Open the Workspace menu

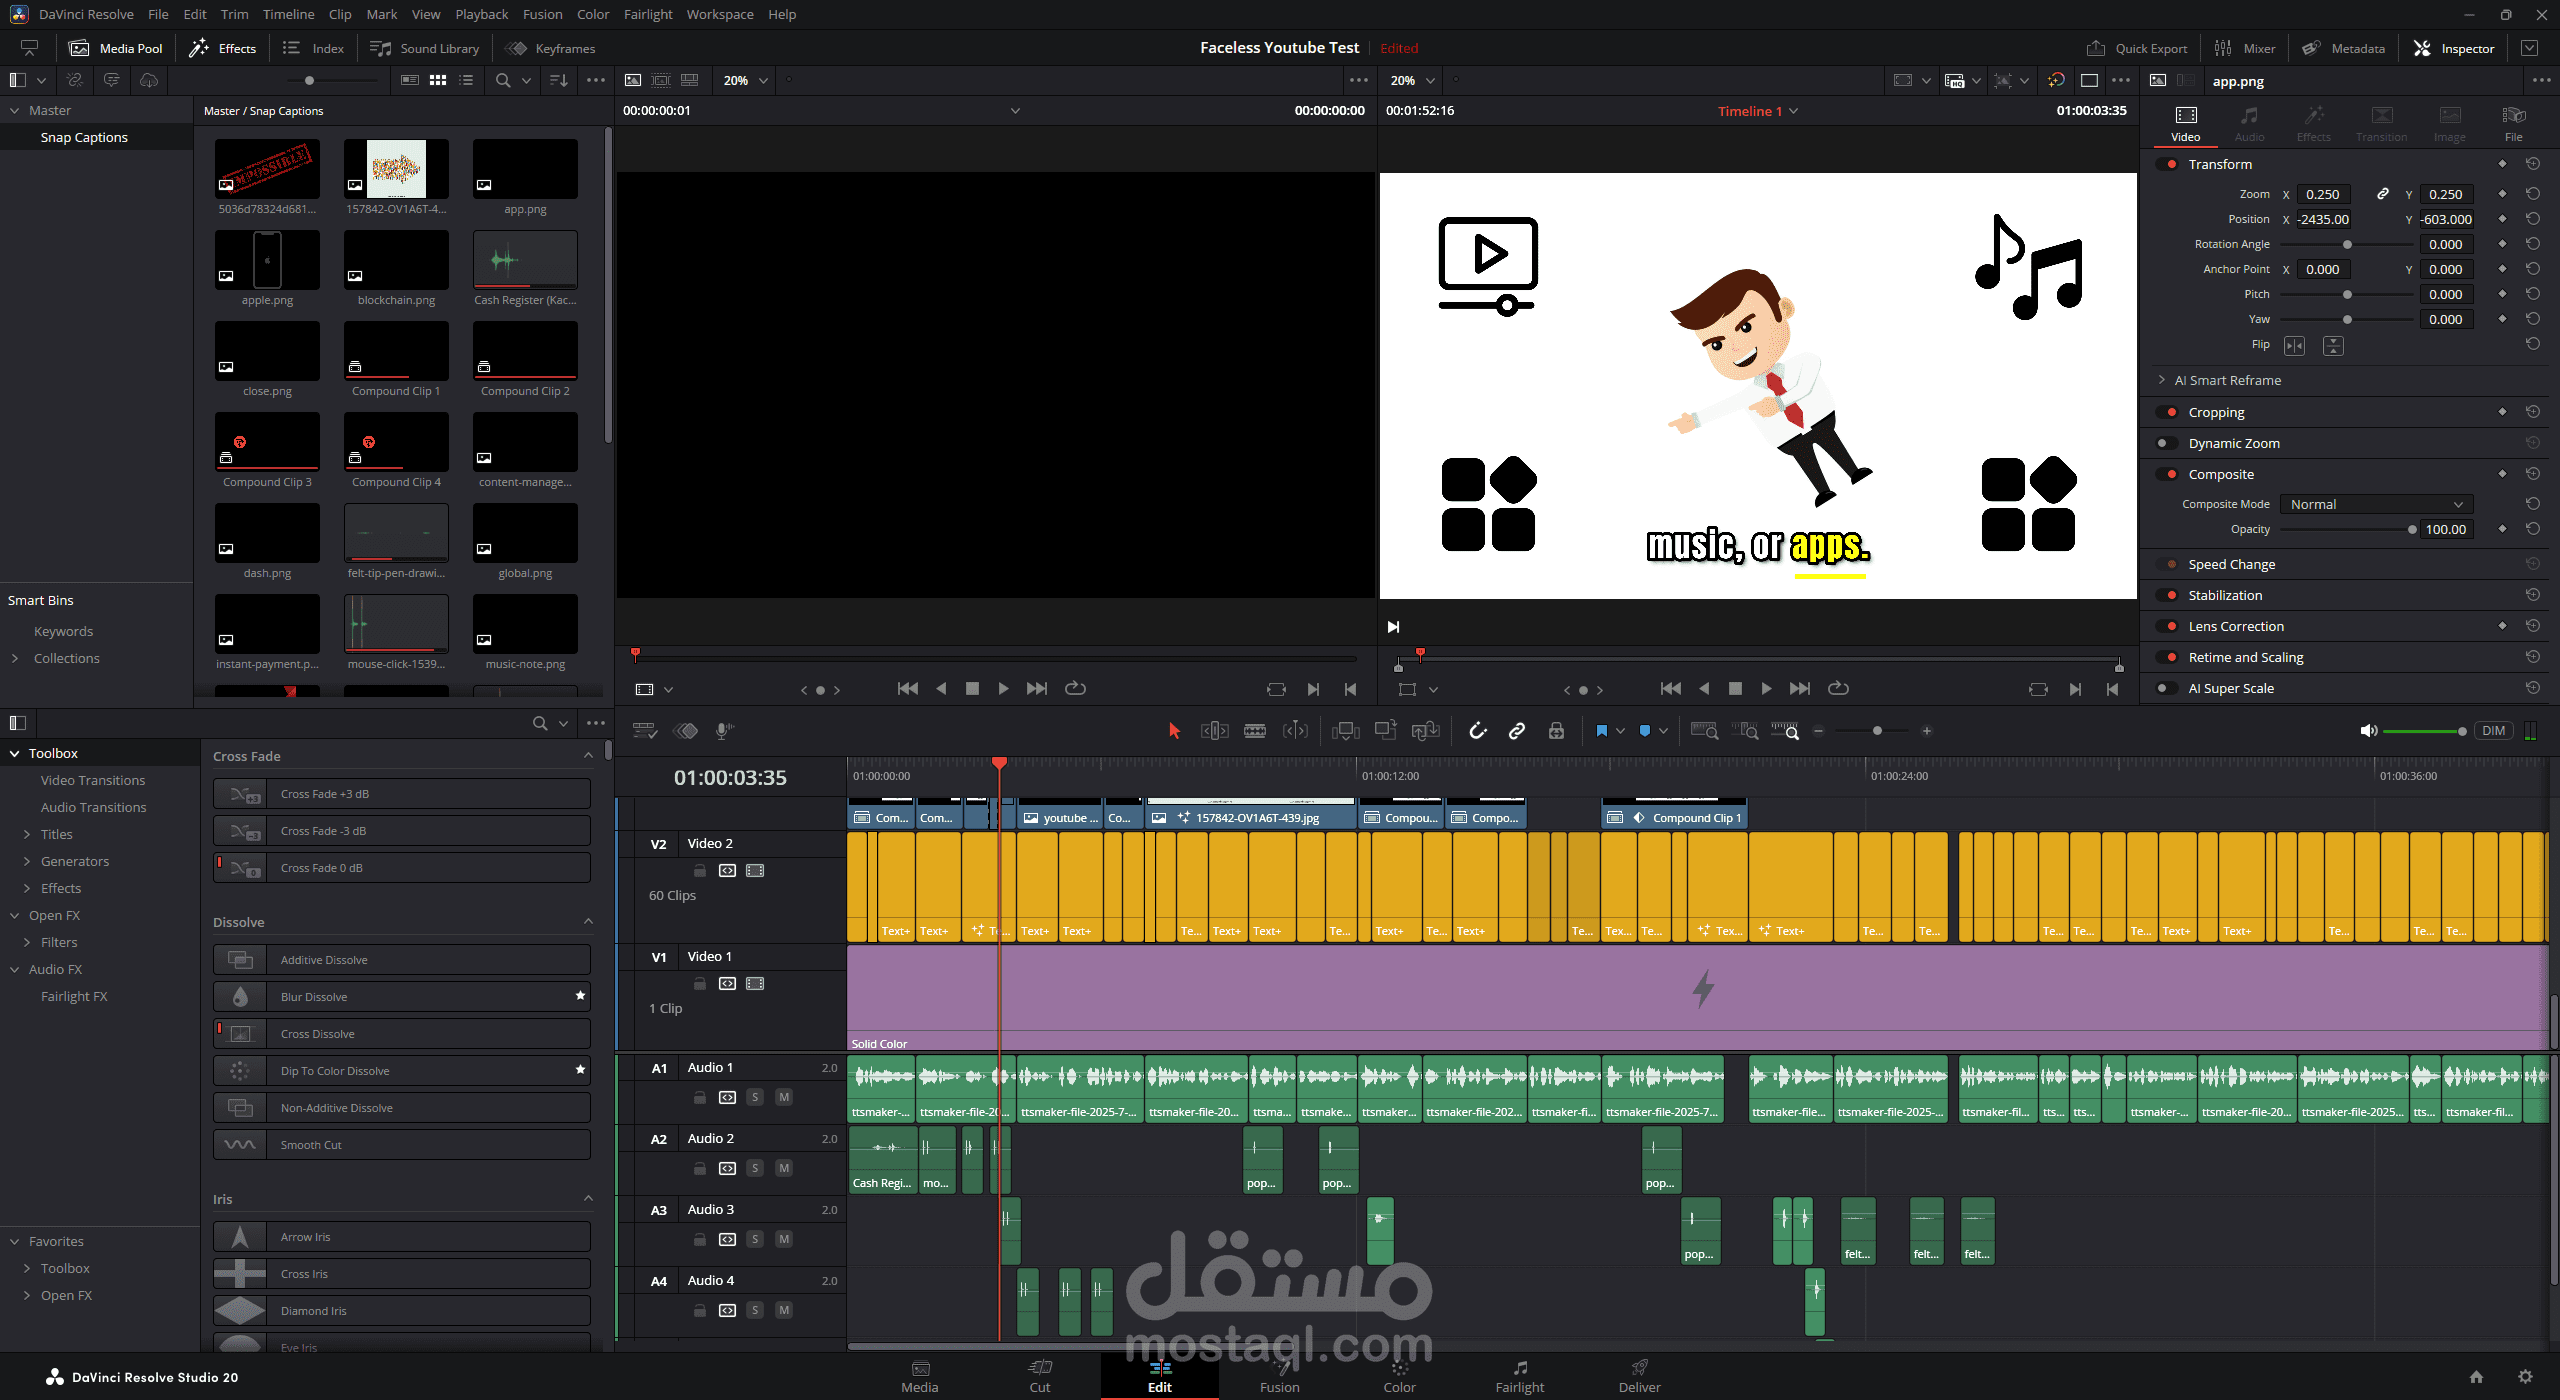point(720,14)
